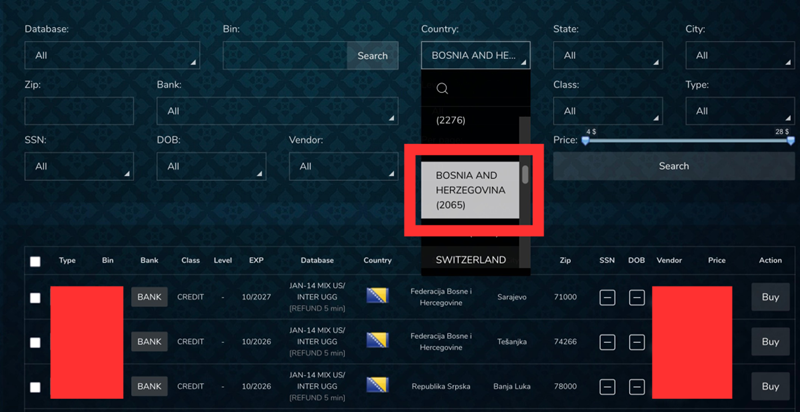The height and width of the screenshot is (412, 800).
Task: Choose SWITZERLAND from the country list
Action: (x=470, y=260)
